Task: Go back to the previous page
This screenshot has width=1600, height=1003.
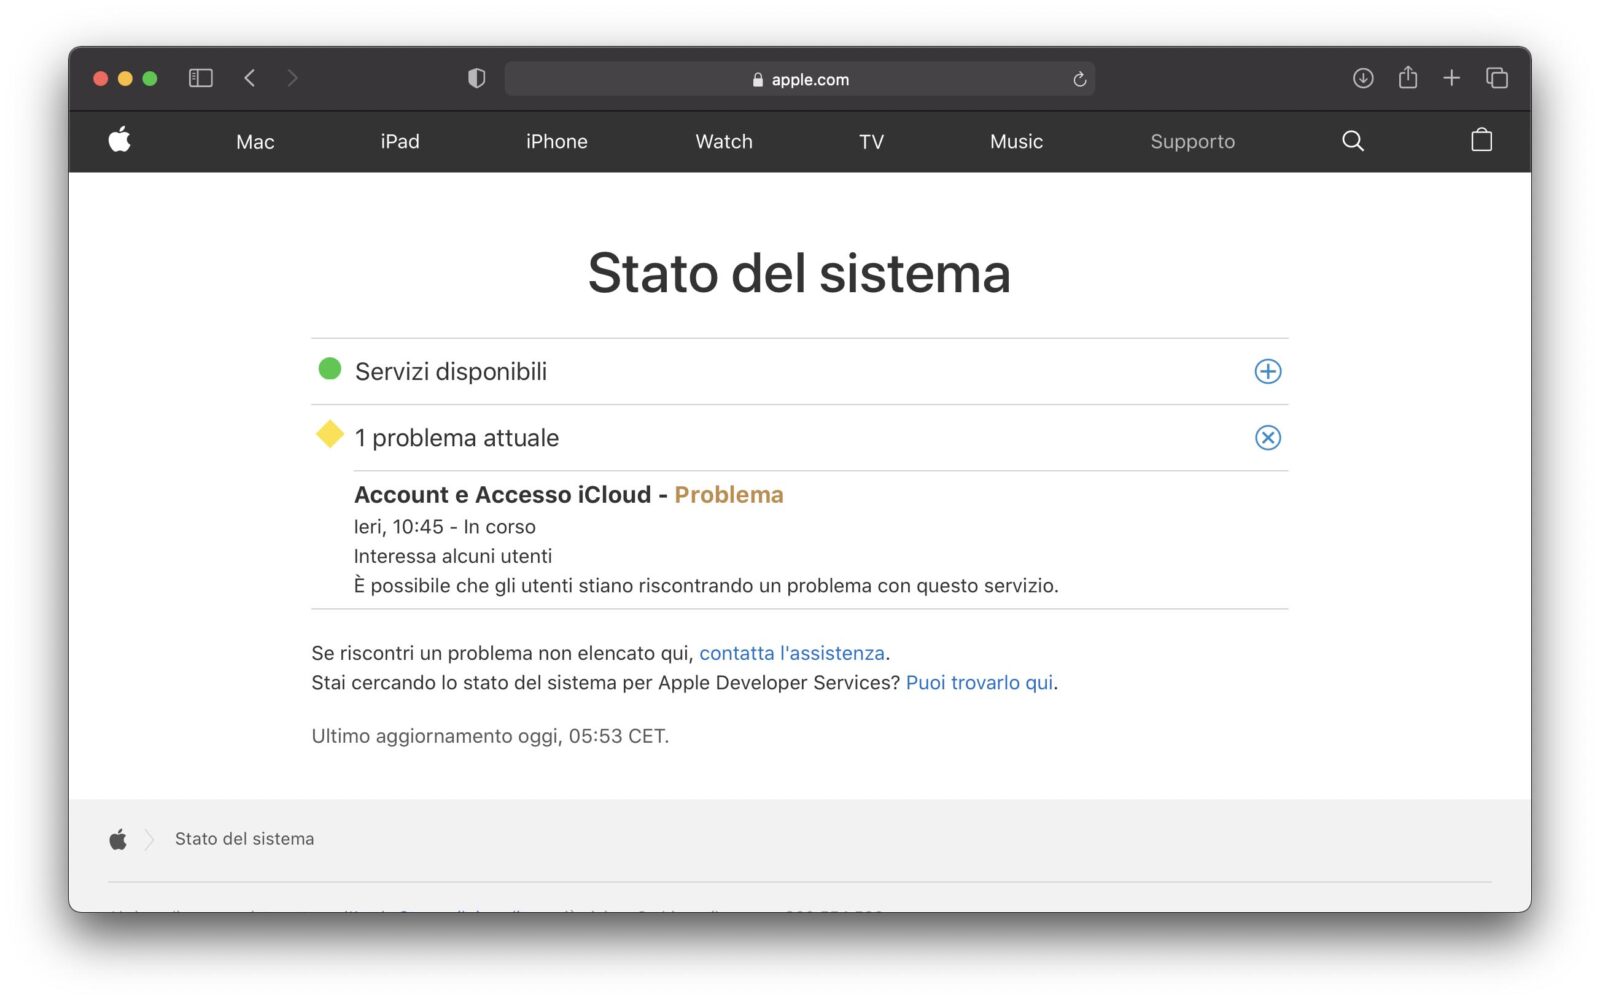Action: [250, 78]
